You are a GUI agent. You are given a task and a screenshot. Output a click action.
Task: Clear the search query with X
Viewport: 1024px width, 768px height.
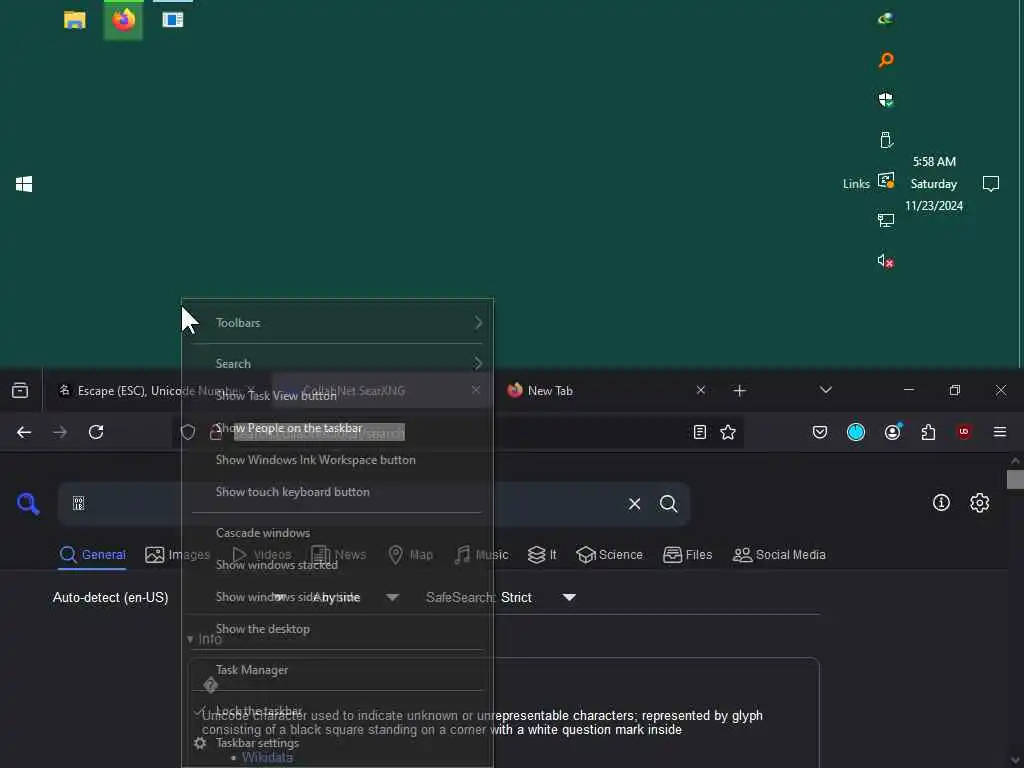(634, 504)
